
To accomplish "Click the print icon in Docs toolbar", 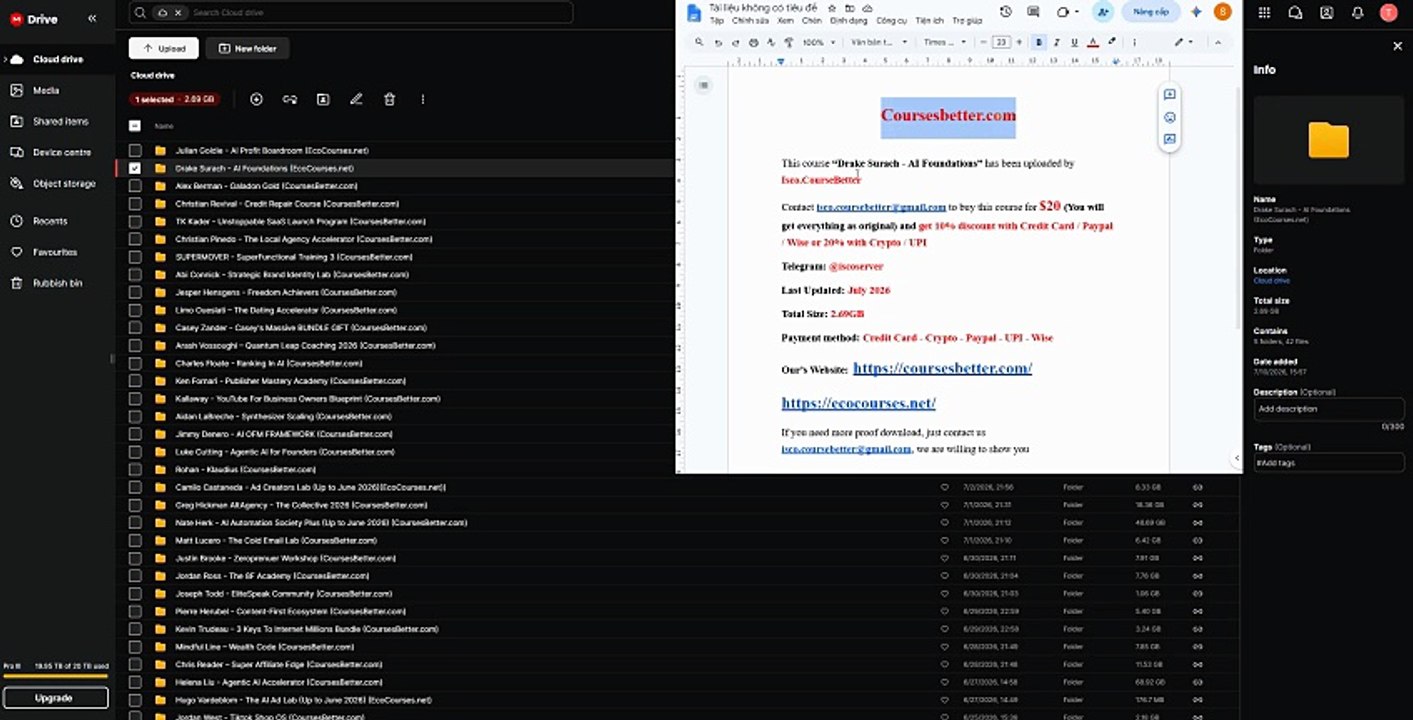I will click(x=754, y=42).
